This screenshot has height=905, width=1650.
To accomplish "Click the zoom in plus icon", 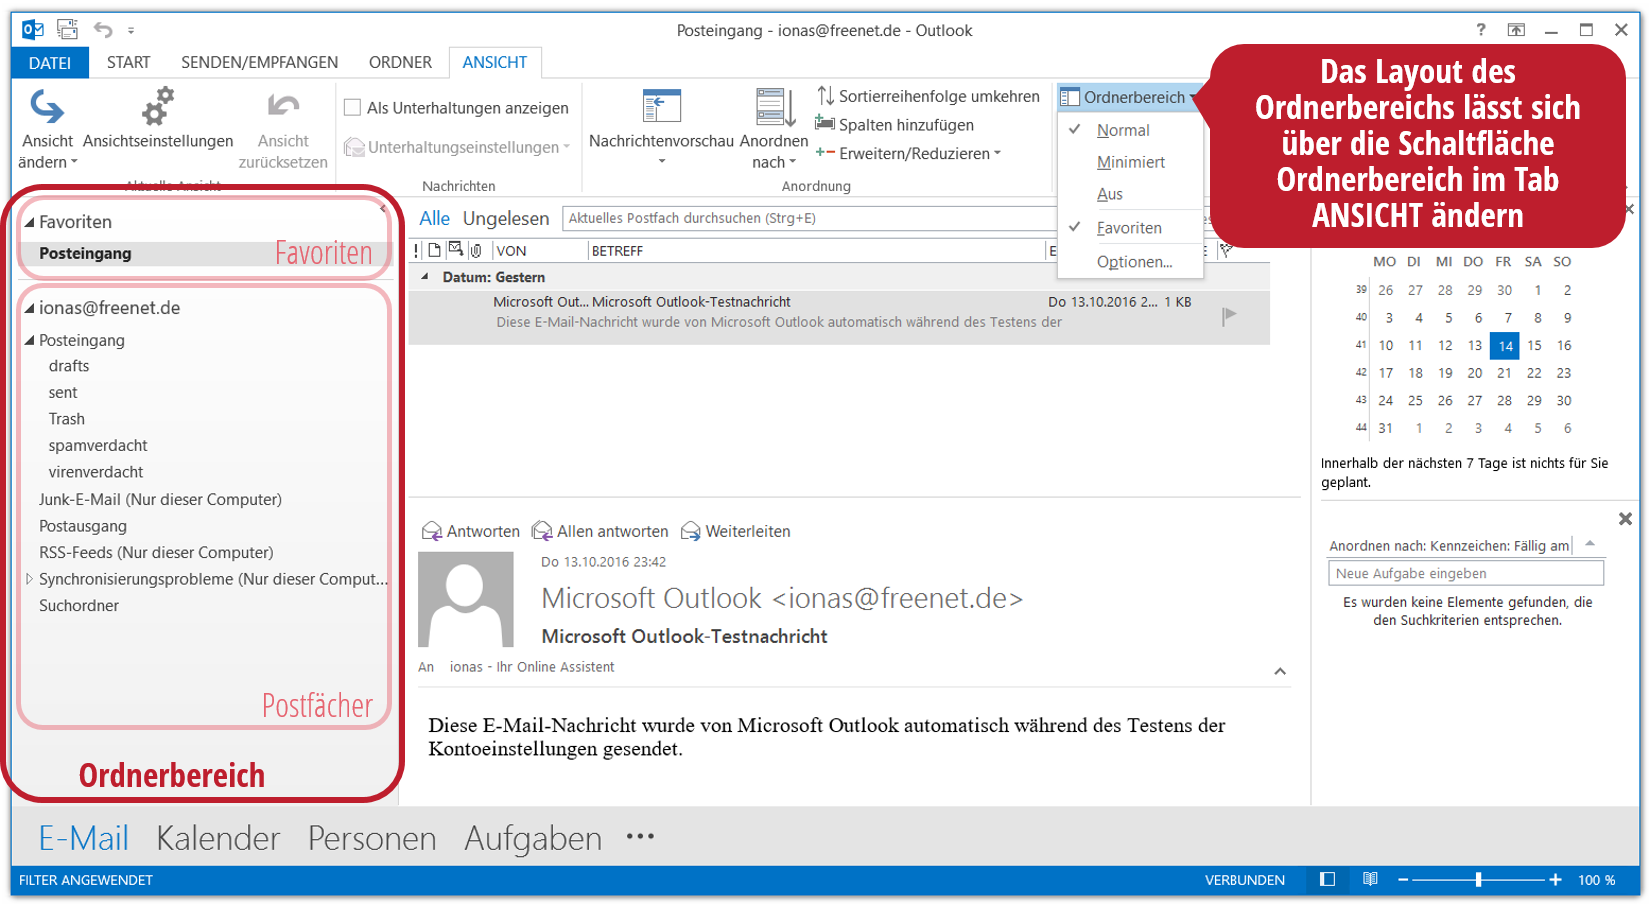I will click(x=1555, y=880).
